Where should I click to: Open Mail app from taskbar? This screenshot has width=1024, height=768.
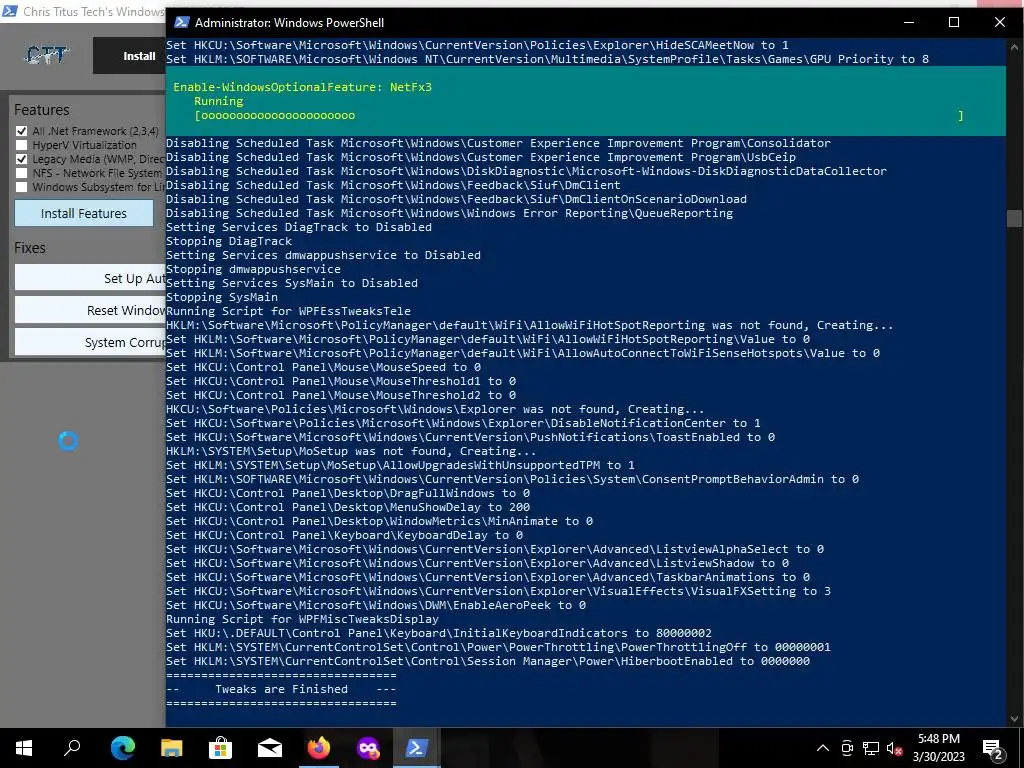(x=270, y=748)
